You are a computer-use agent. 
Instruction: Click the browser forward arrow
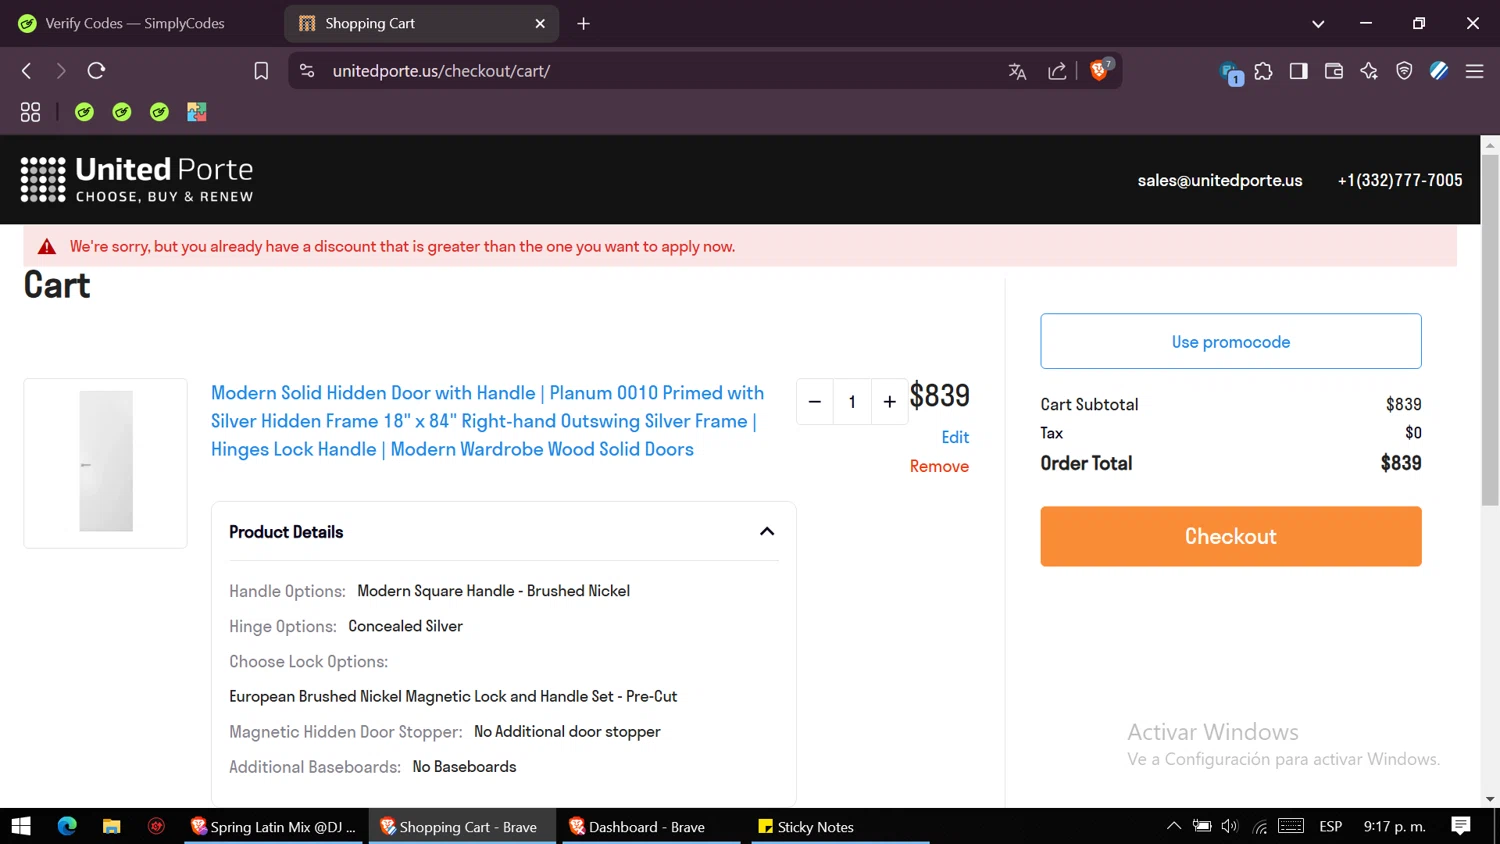coord(61,71)
